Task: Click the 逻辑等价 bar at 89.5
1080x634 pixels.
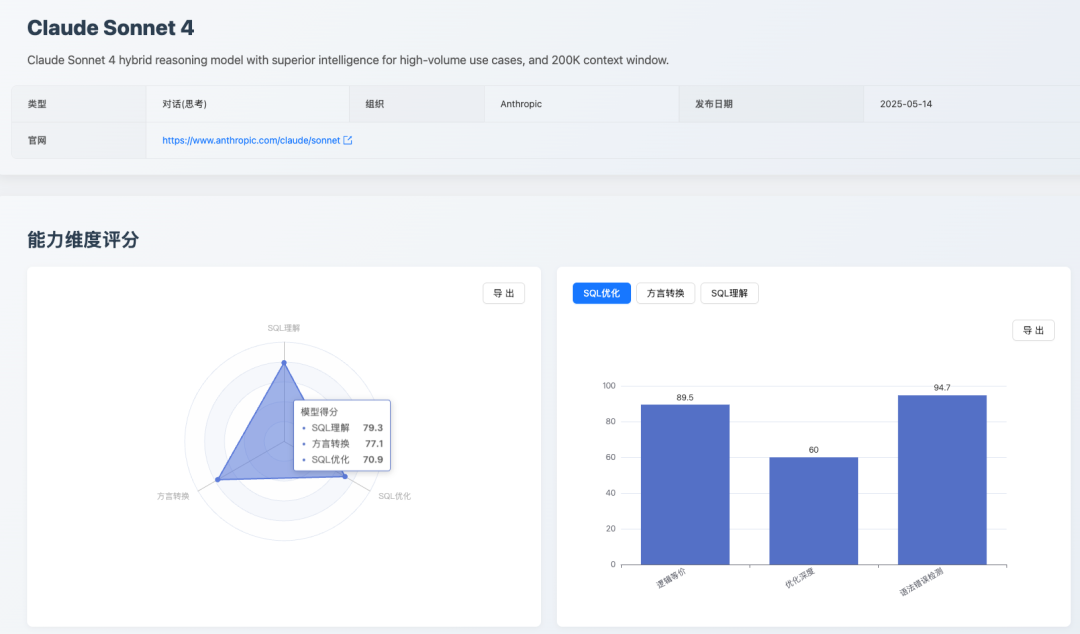Action: click(x=685, y=484)
